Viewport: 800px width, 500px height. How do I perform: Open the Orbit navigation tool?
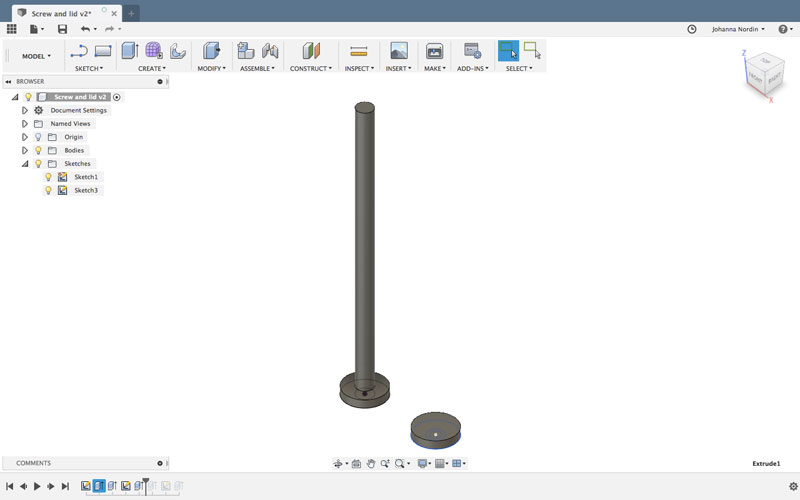pos(338,464)
